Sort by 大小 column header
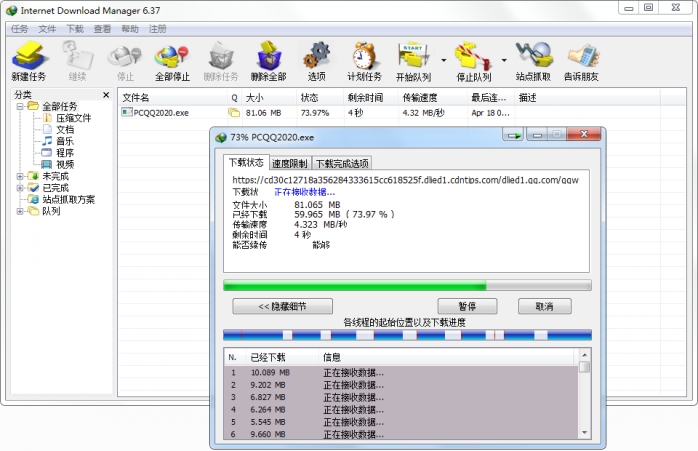The height and width of the screenshot is (451, 698). (269, 98)
